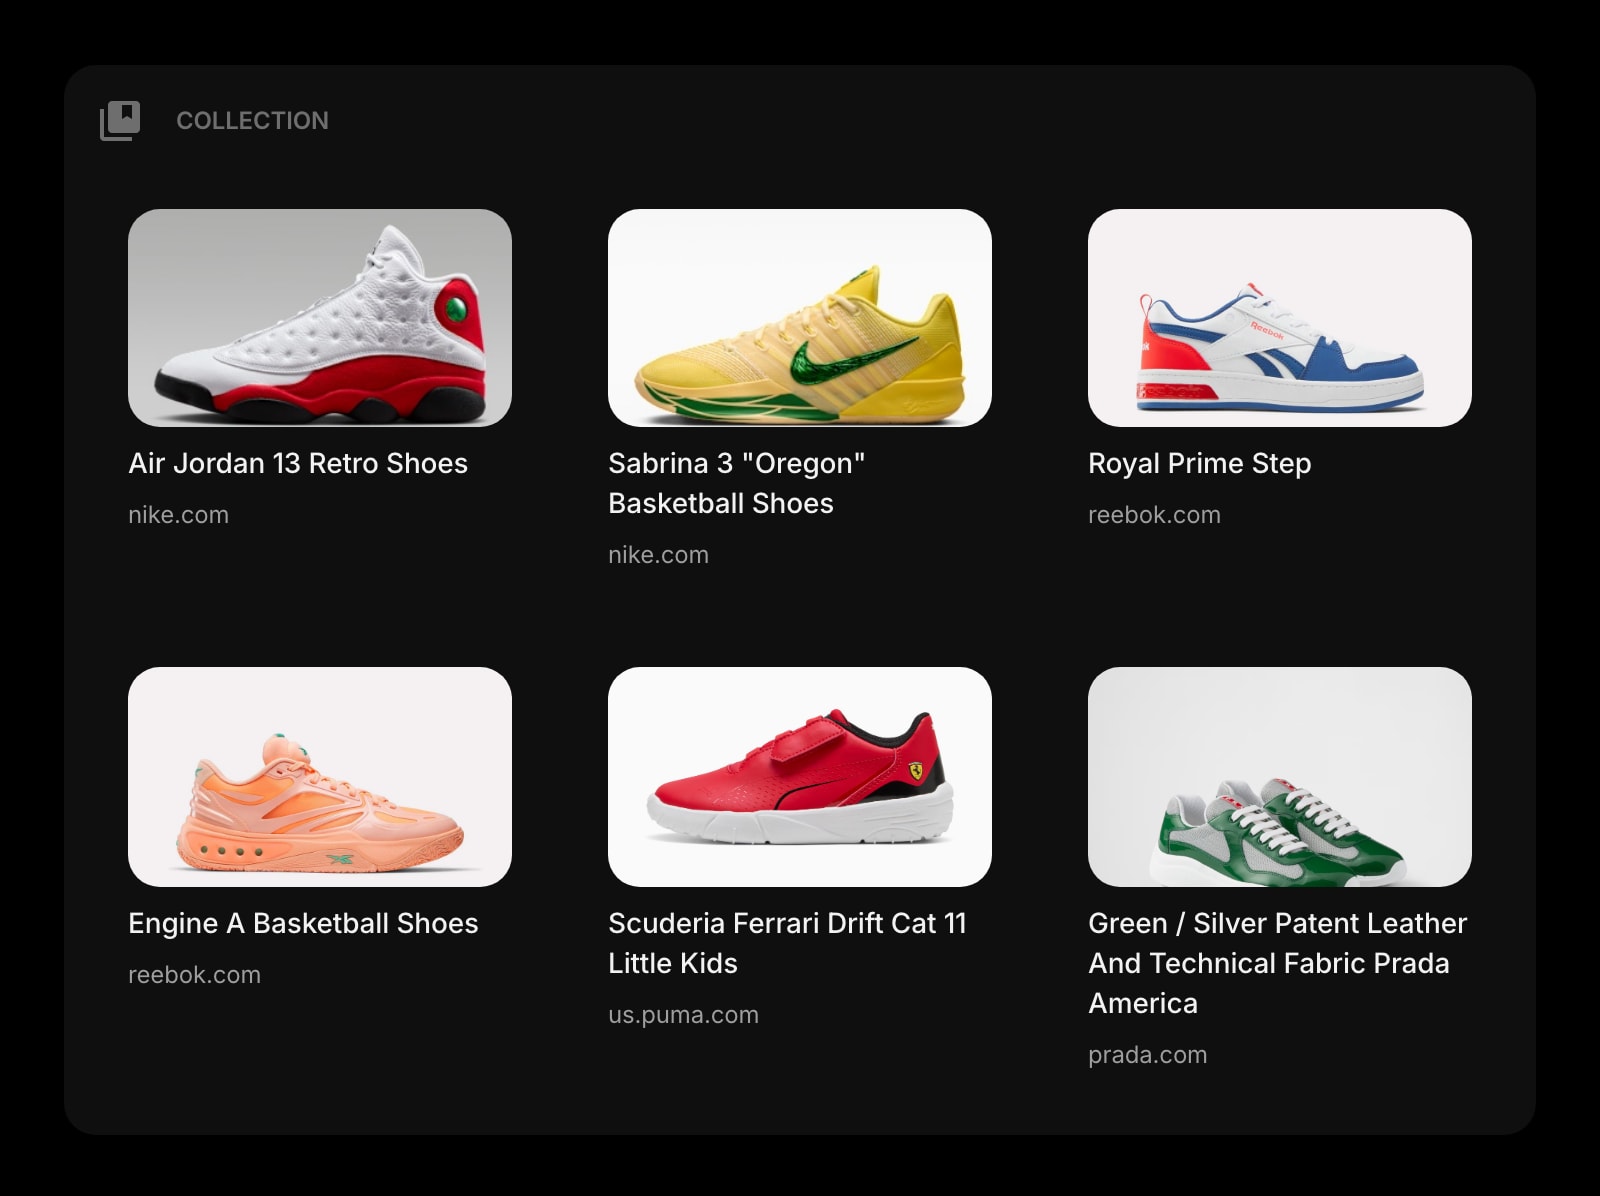This screenshot has height=1196, width=1600.
Task: Visit nike.com under Air Jordan 13
Action: click(x=178, y=515)
